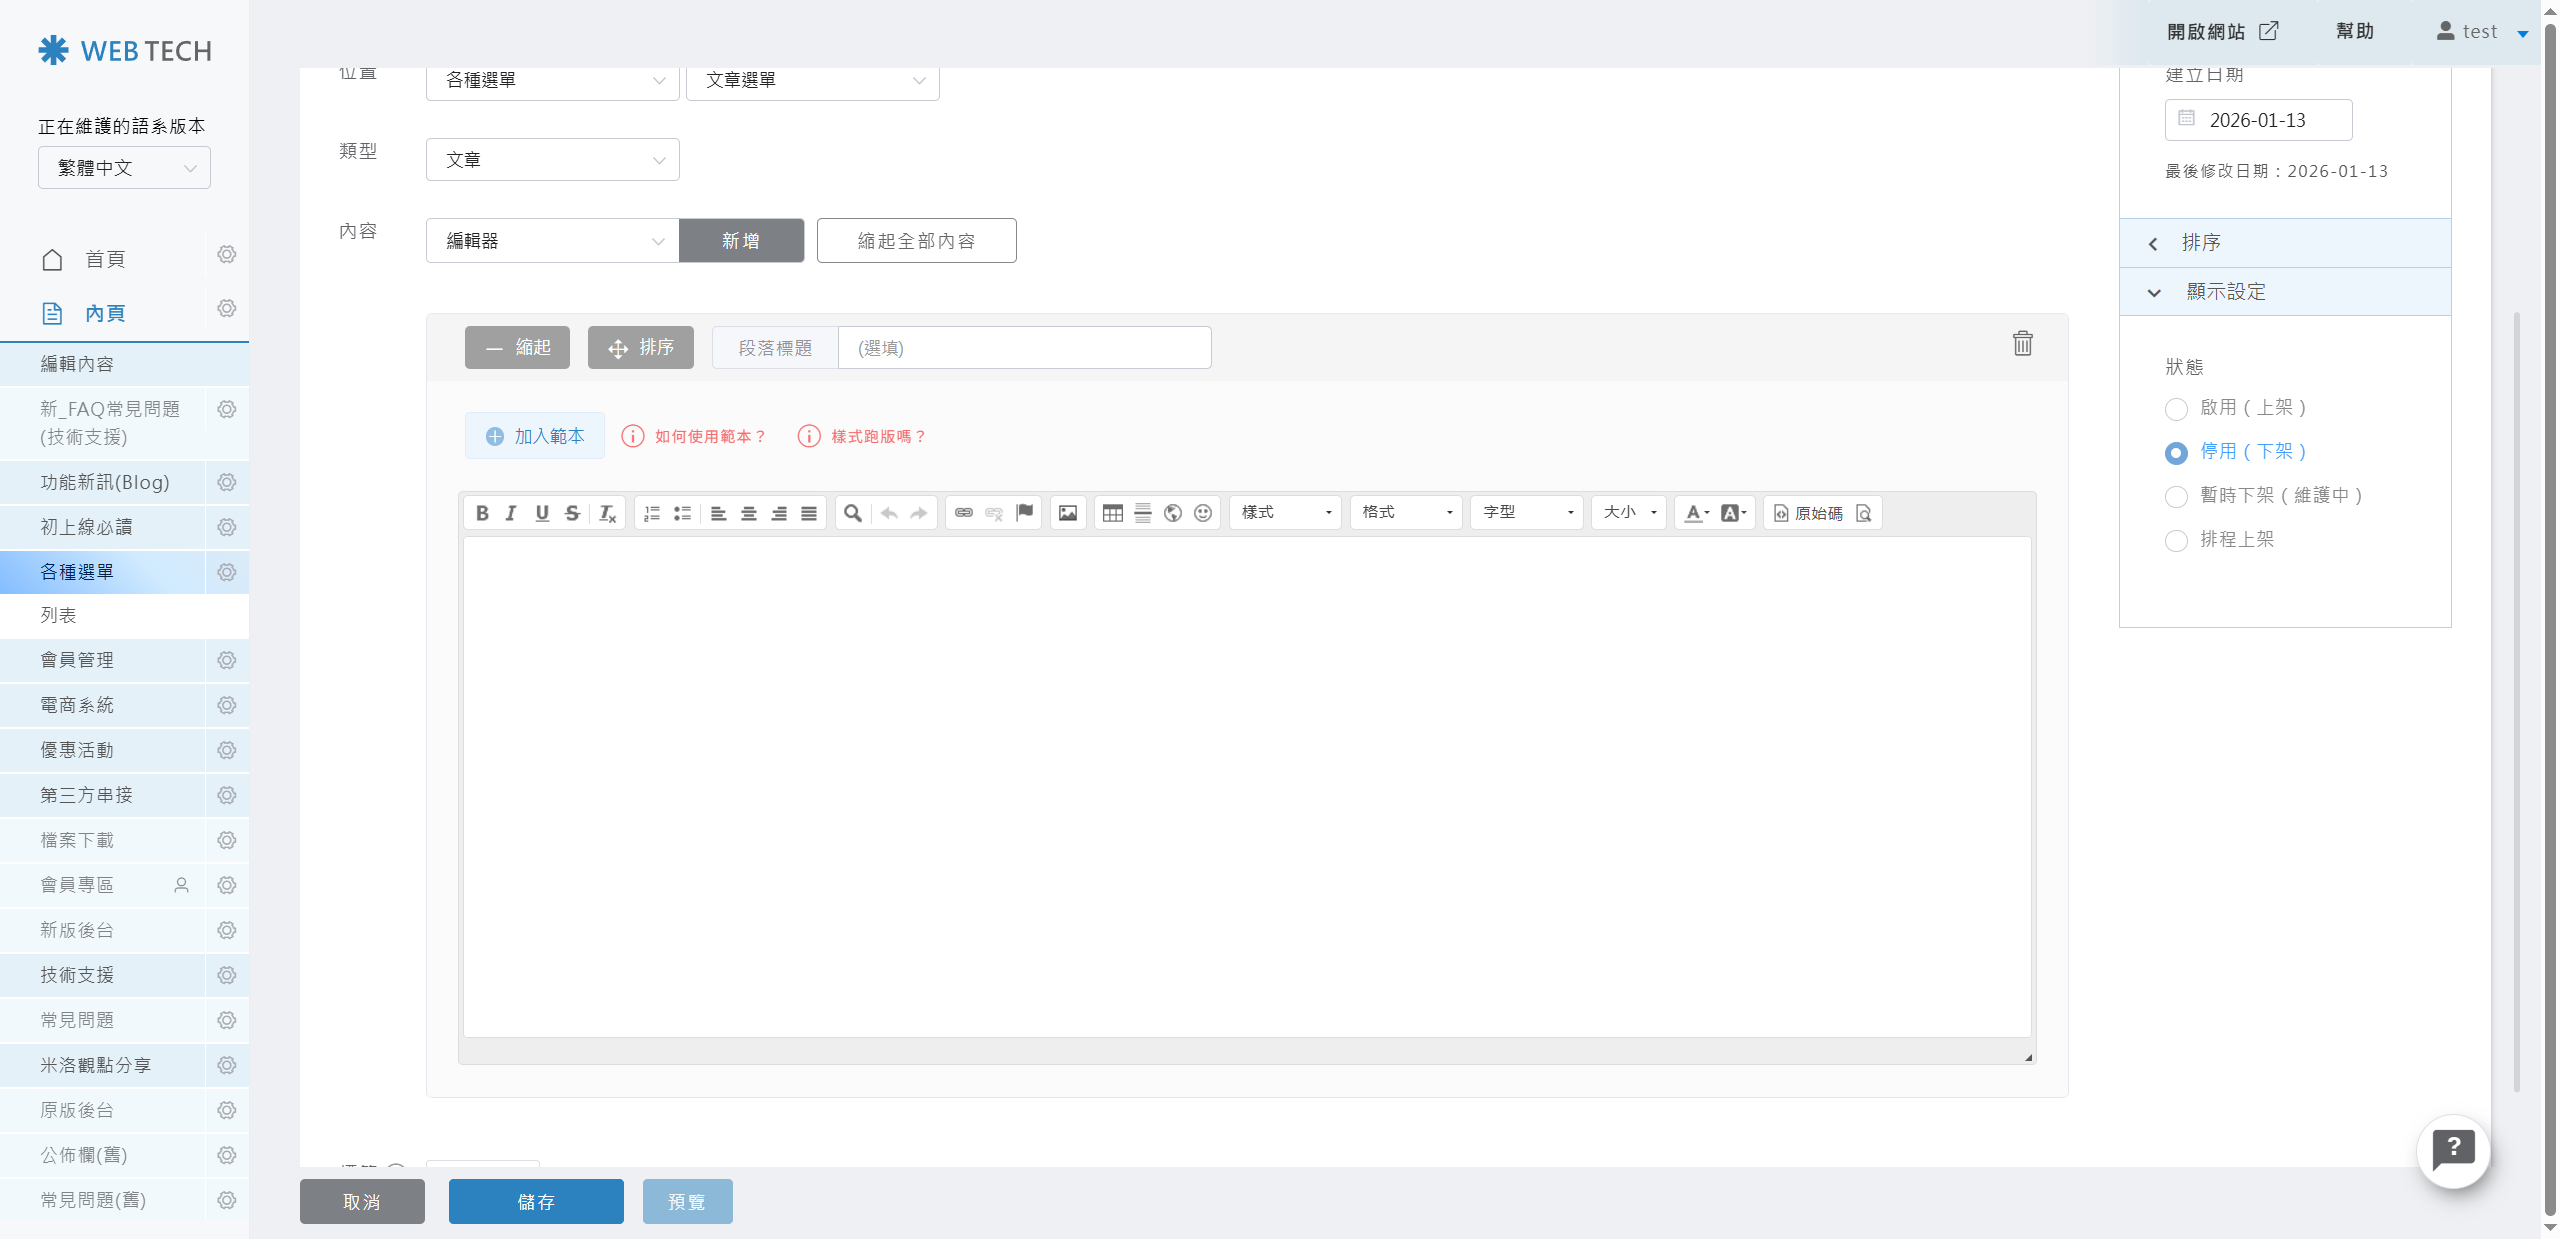Open 會員管理 in sidebar menu
This screenshot has height=1239, width=2560.
click(77, 660)
